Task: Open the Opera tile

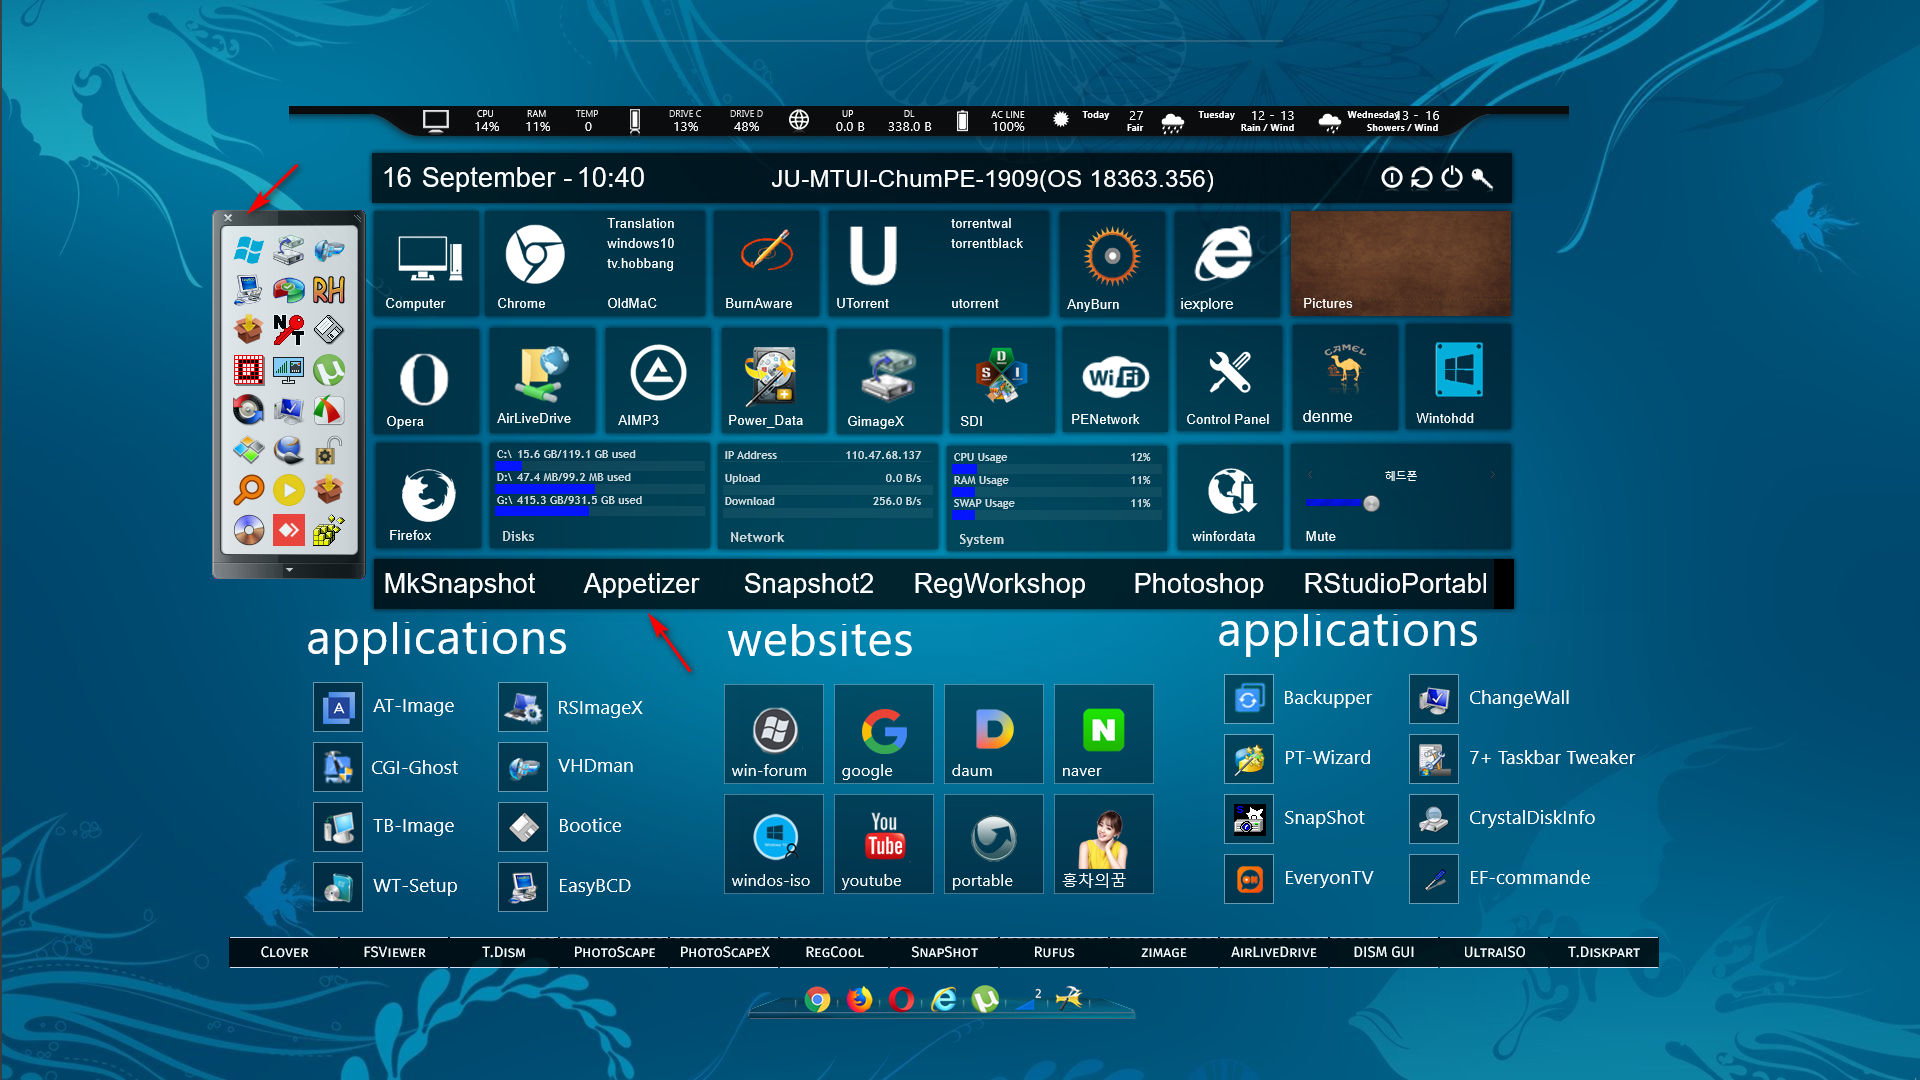Action: (x=426, y=381)
